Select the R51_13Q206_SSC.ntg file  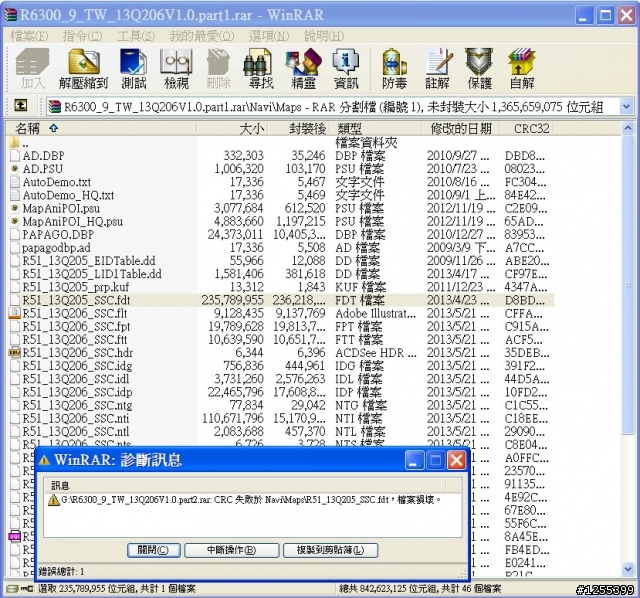[x=77, y=405]
